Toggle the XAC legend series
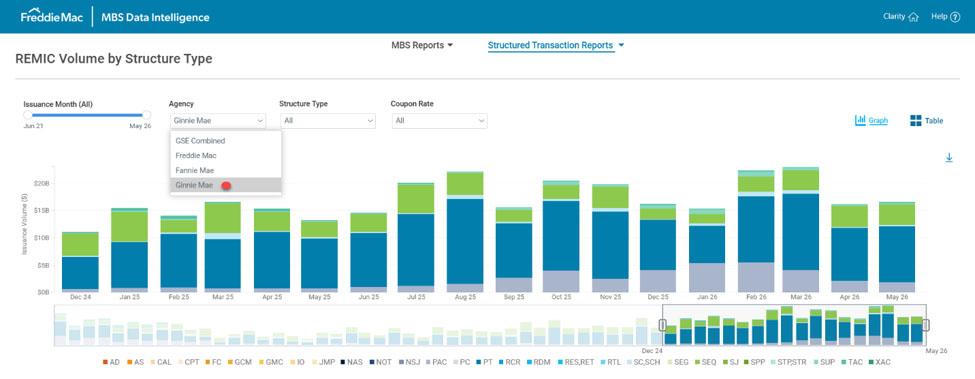This screenshot has width=975, height=379. point(879,361)
